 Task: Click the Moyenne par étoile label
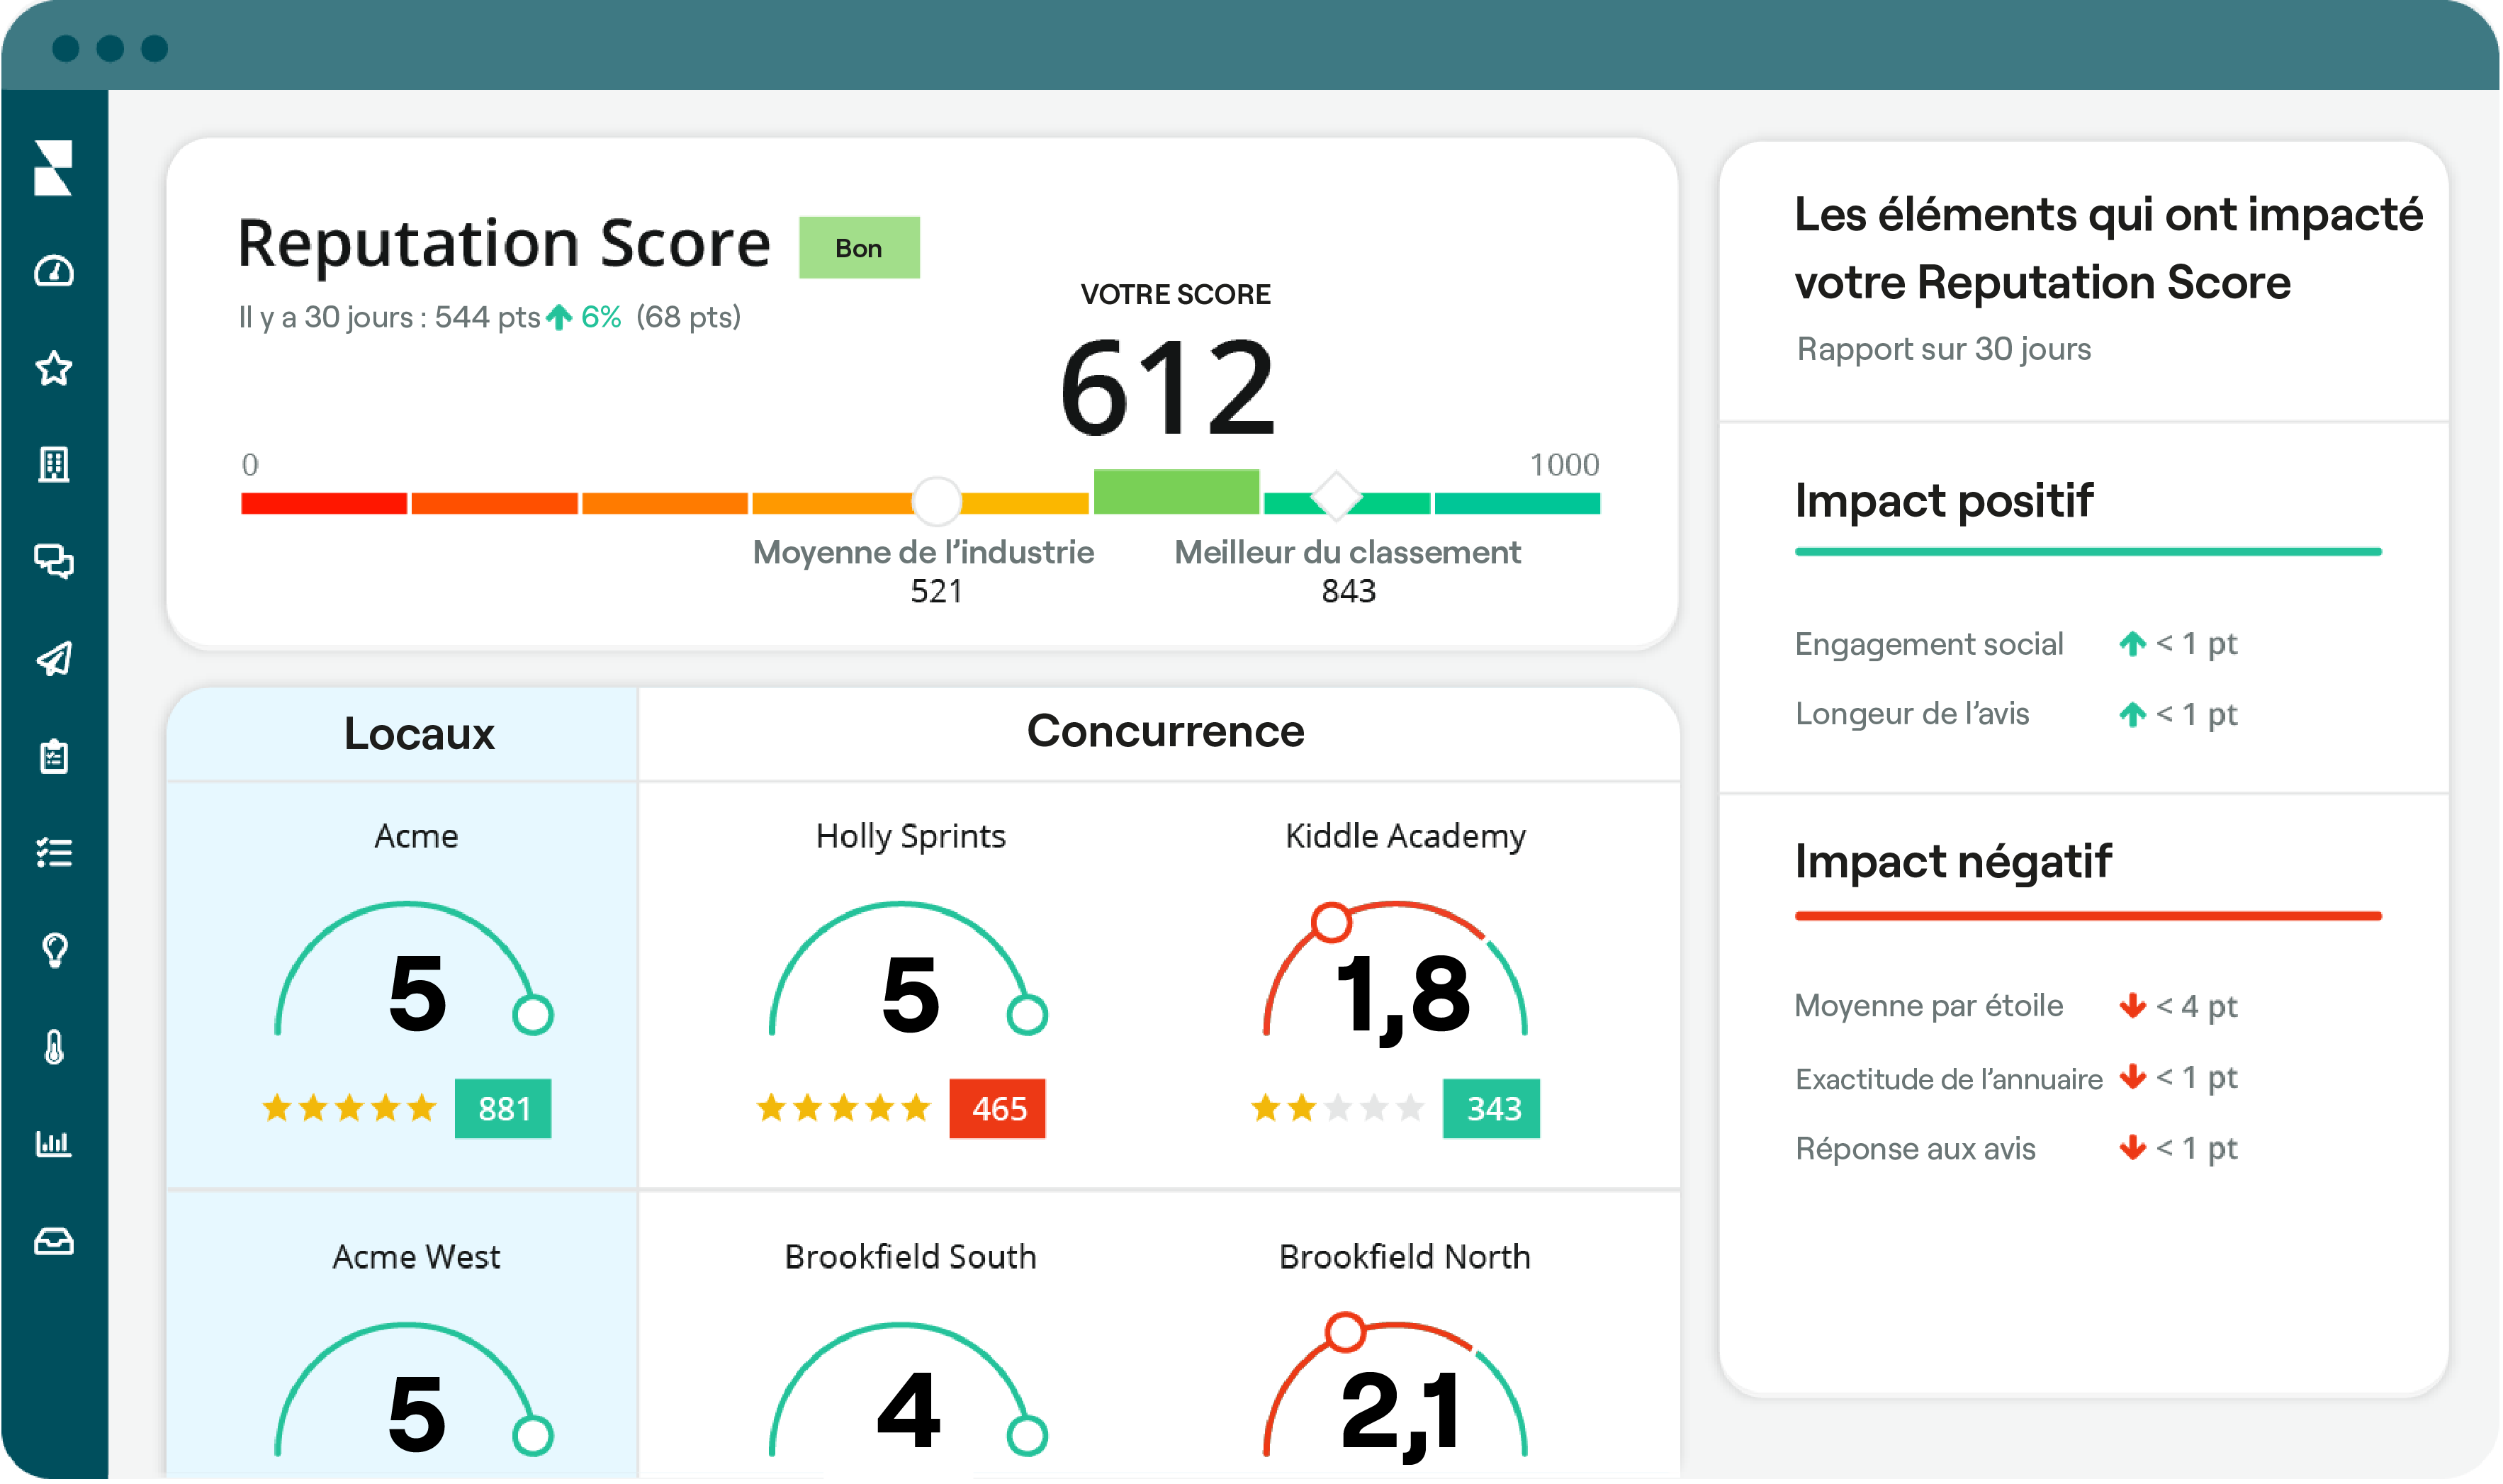[x=1931, y=1007]
